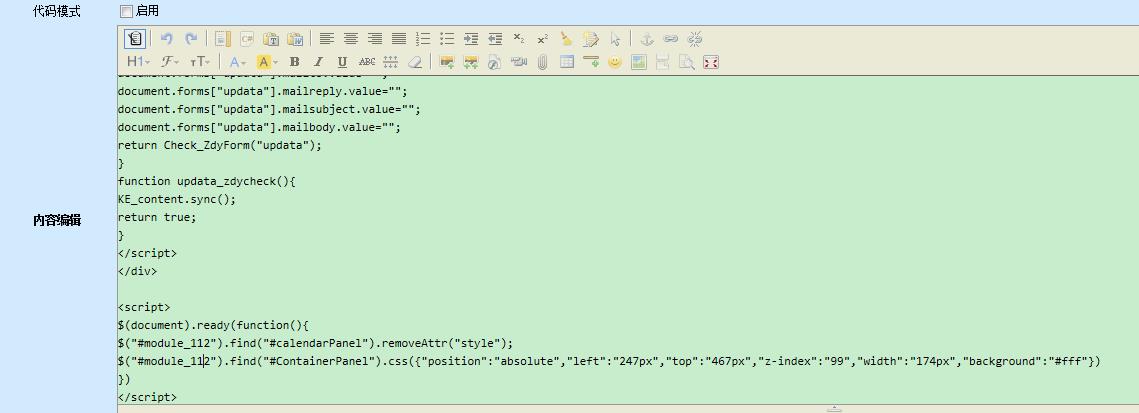The image size is (1139, 413).
Task: Insert a file attachment with the paperclip icon
Action: tap(543, 62)
